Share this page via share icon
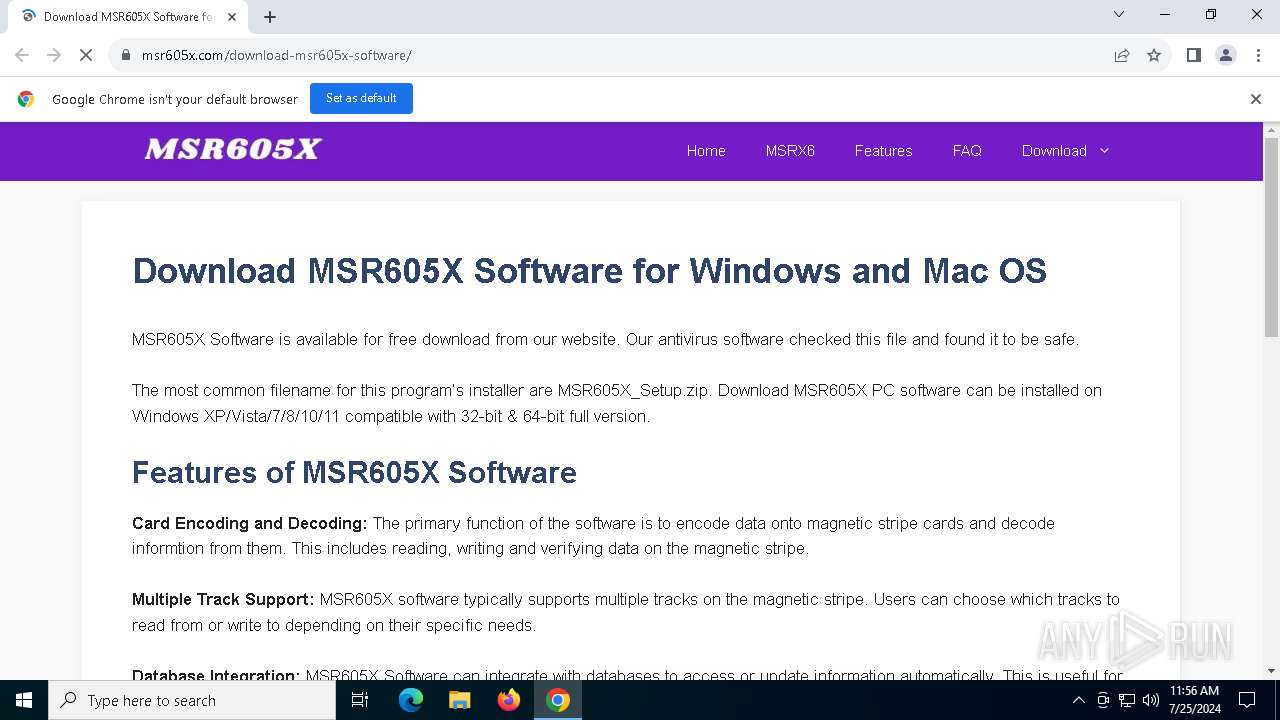 click(x=1122, y=55)
